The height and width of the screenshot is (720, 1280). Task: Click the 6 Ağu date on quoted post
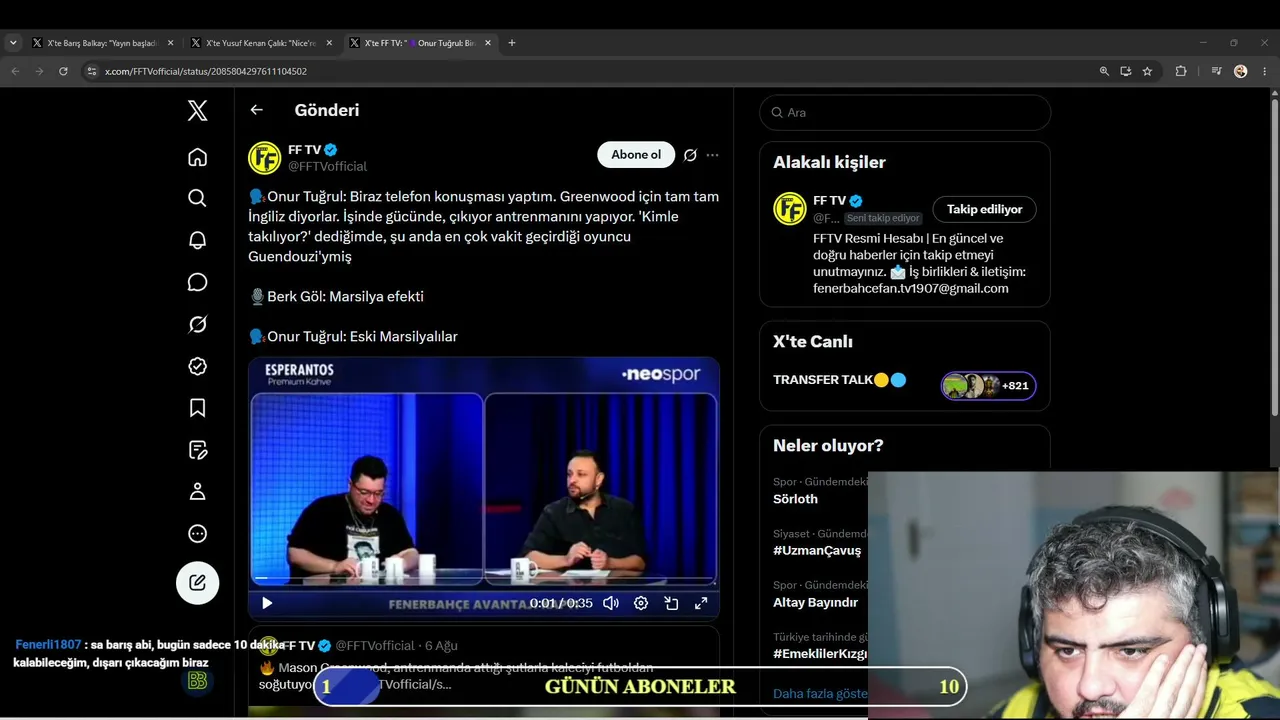441,646
